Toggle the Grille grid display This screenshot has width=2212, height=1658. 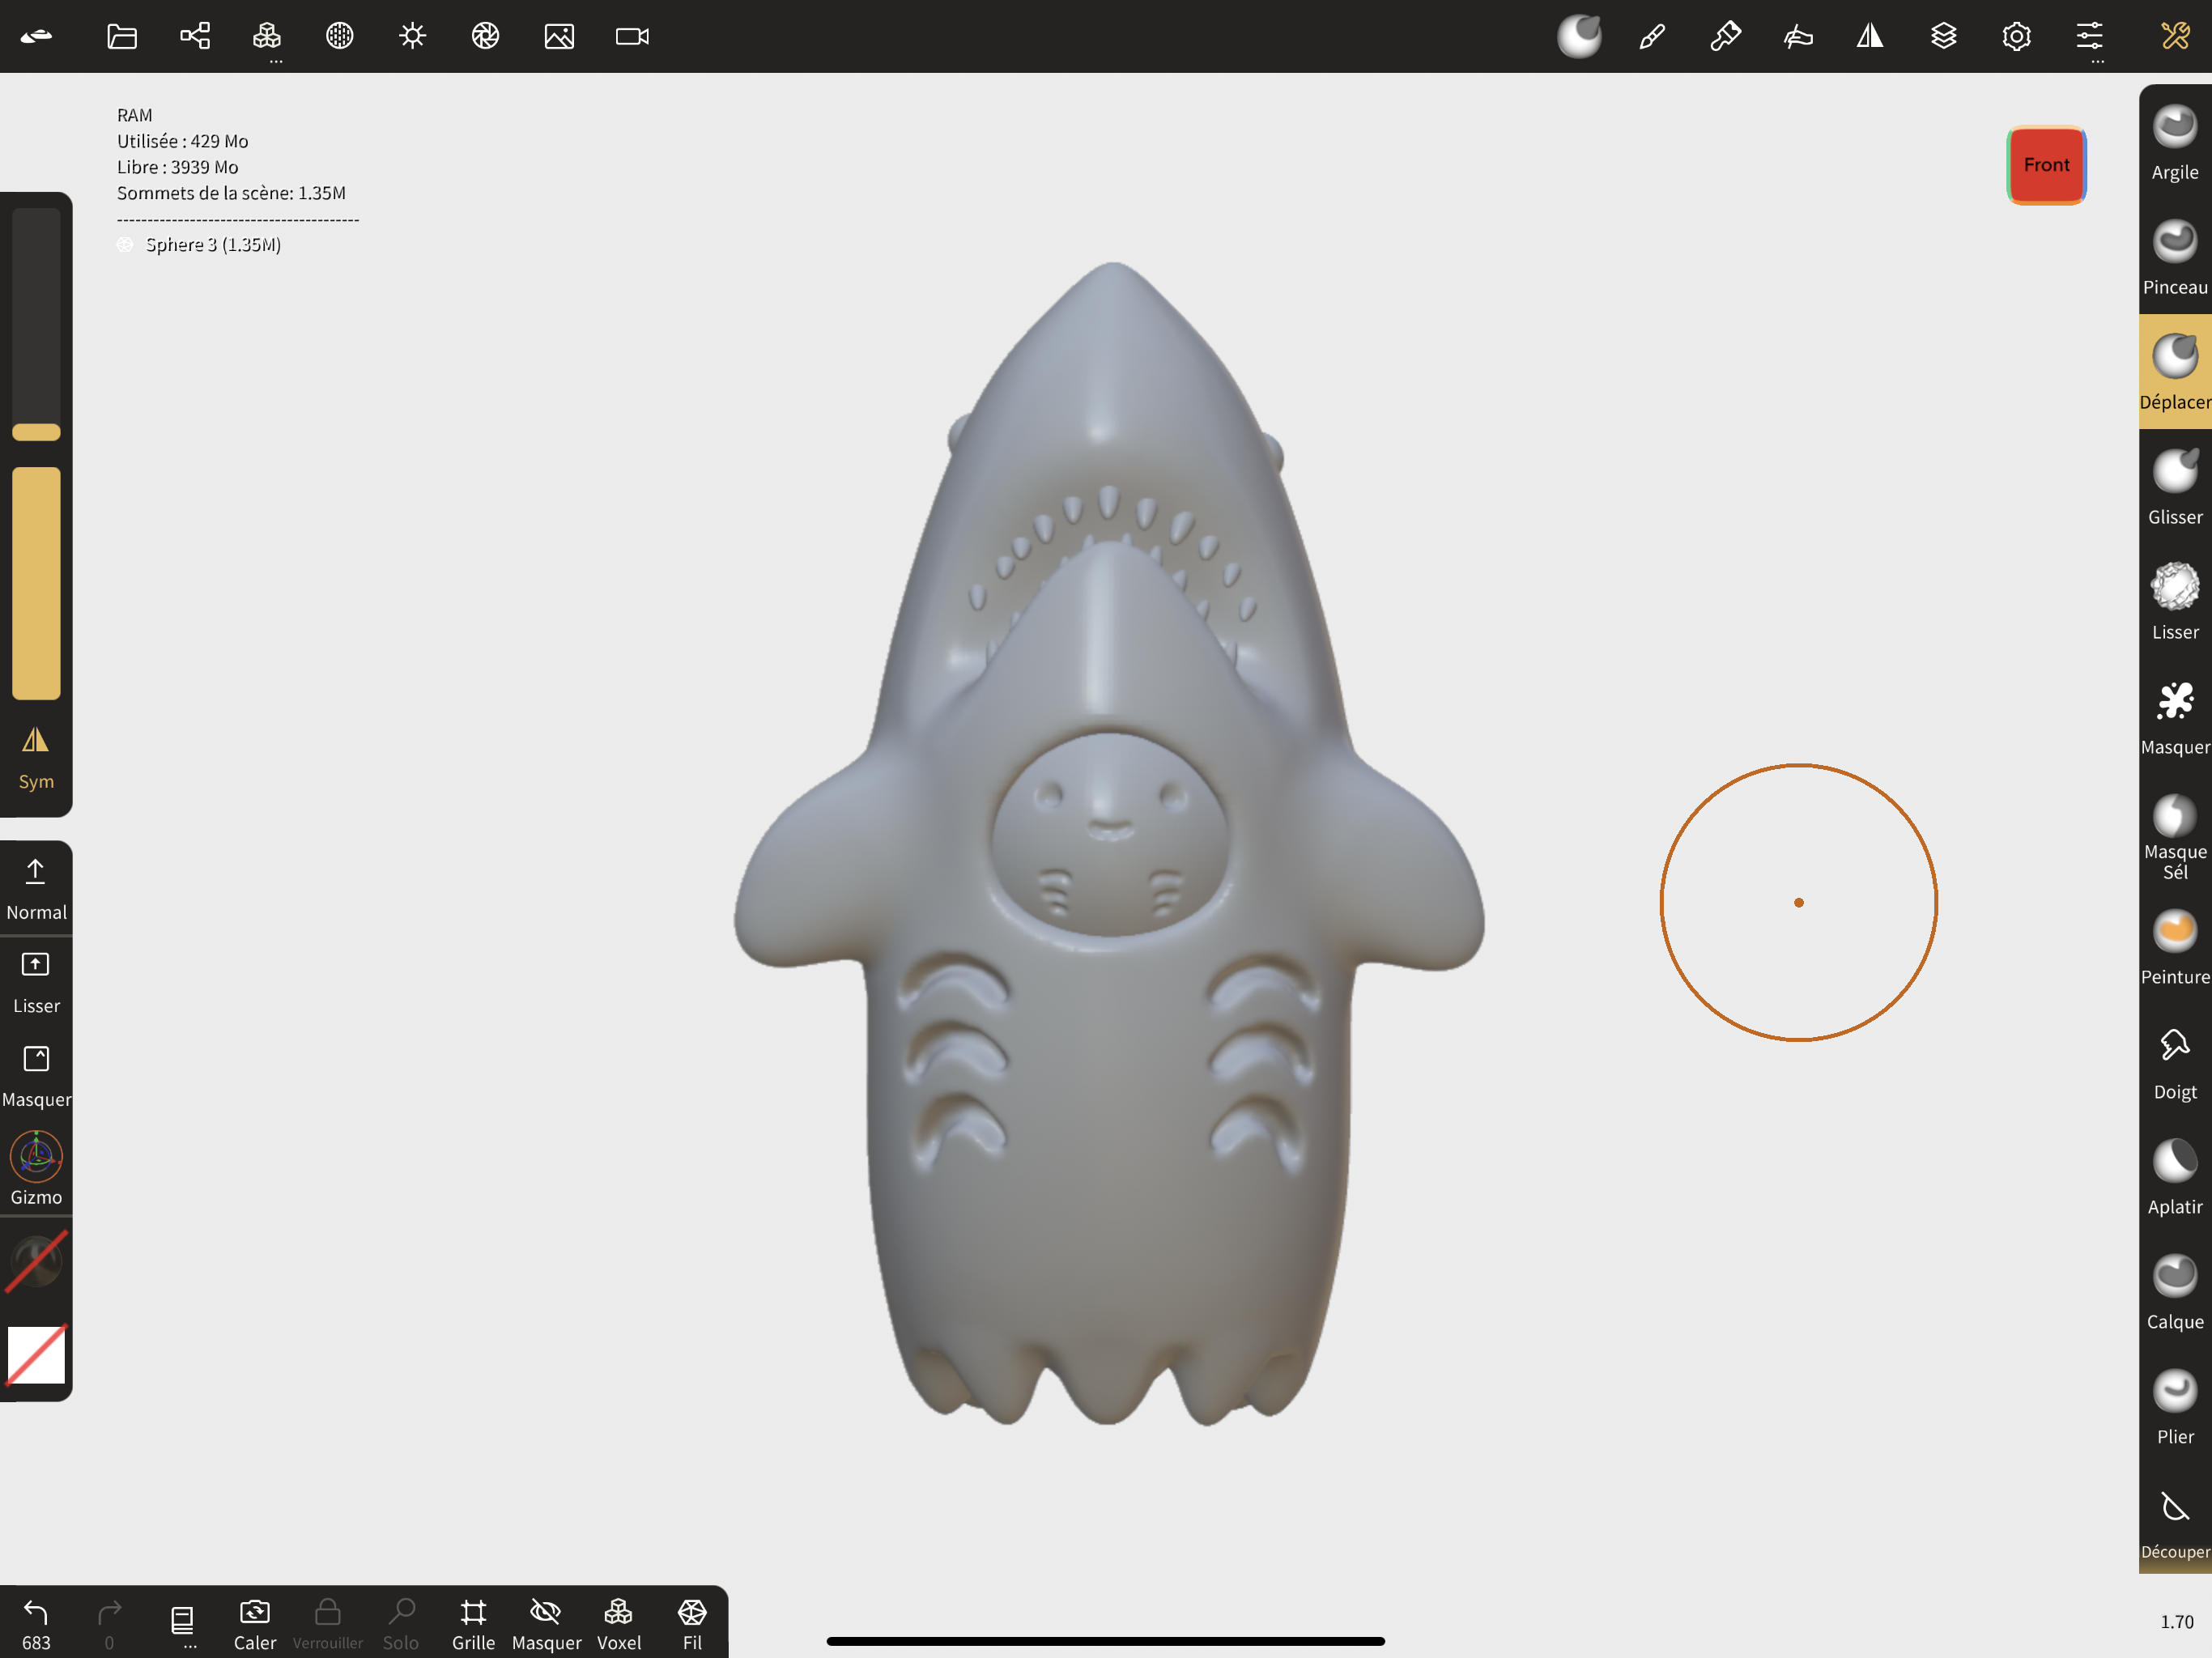click(473, 1623)
